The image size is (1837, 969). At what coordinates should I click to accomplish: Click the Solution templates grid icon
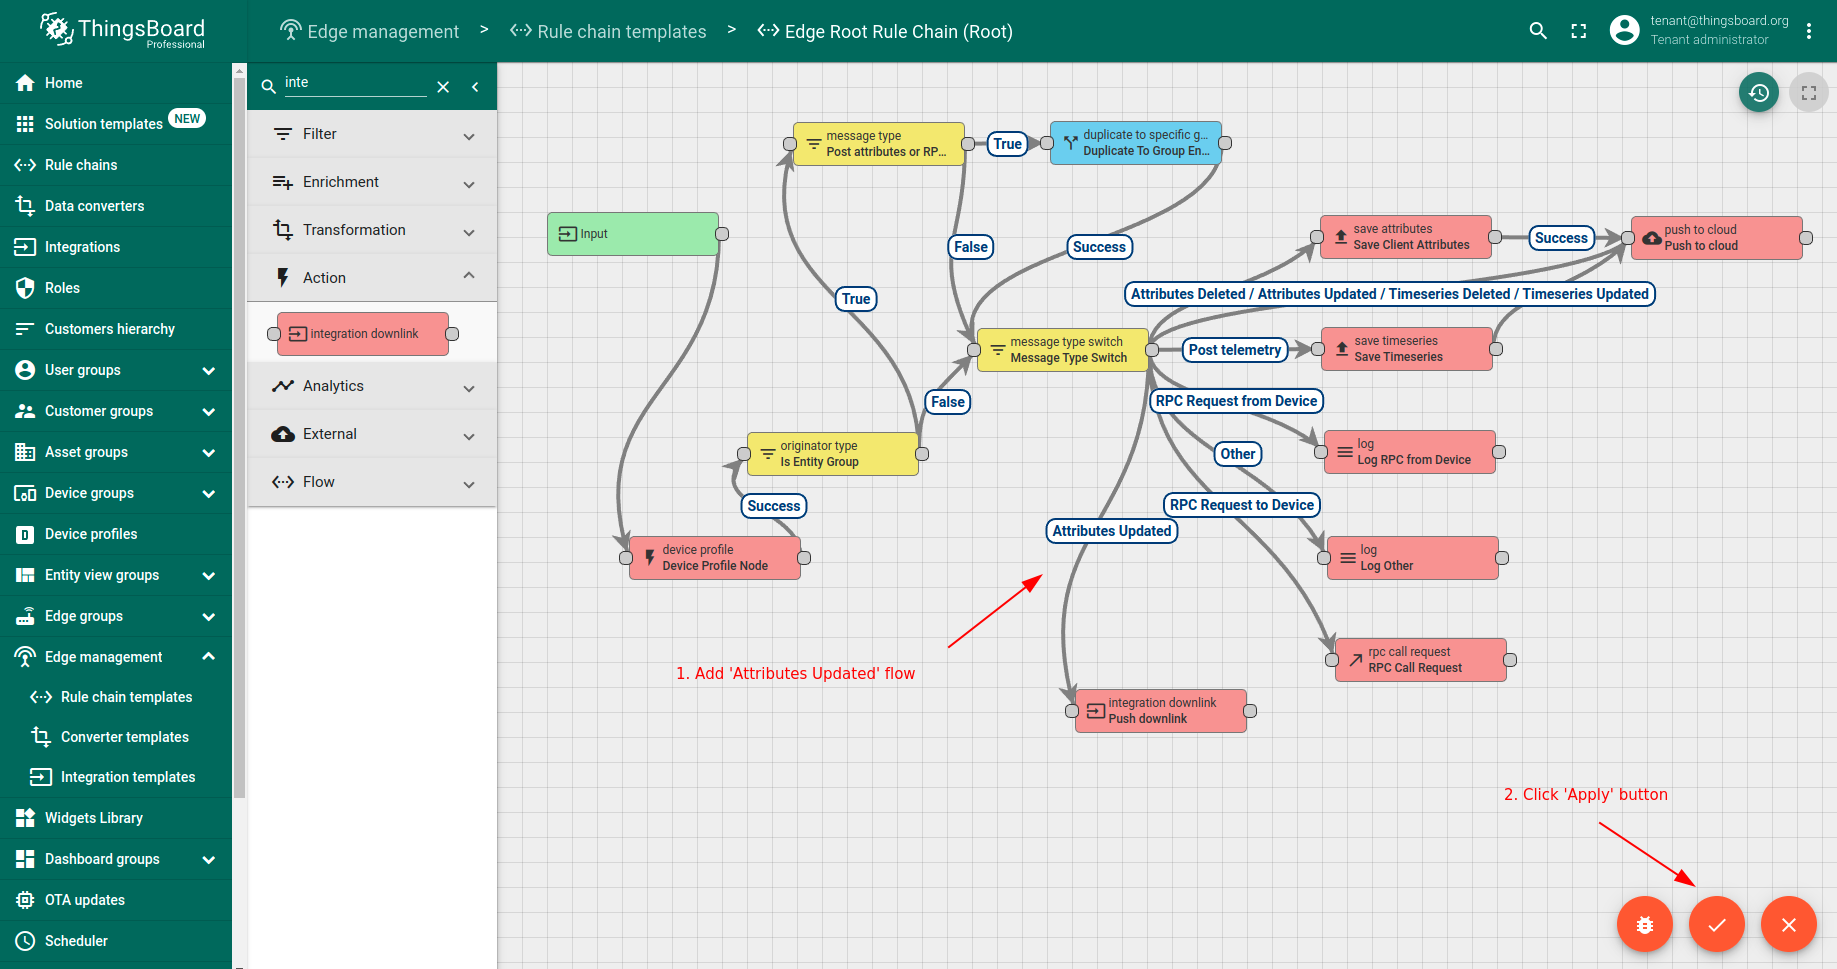tap(25, 124)
